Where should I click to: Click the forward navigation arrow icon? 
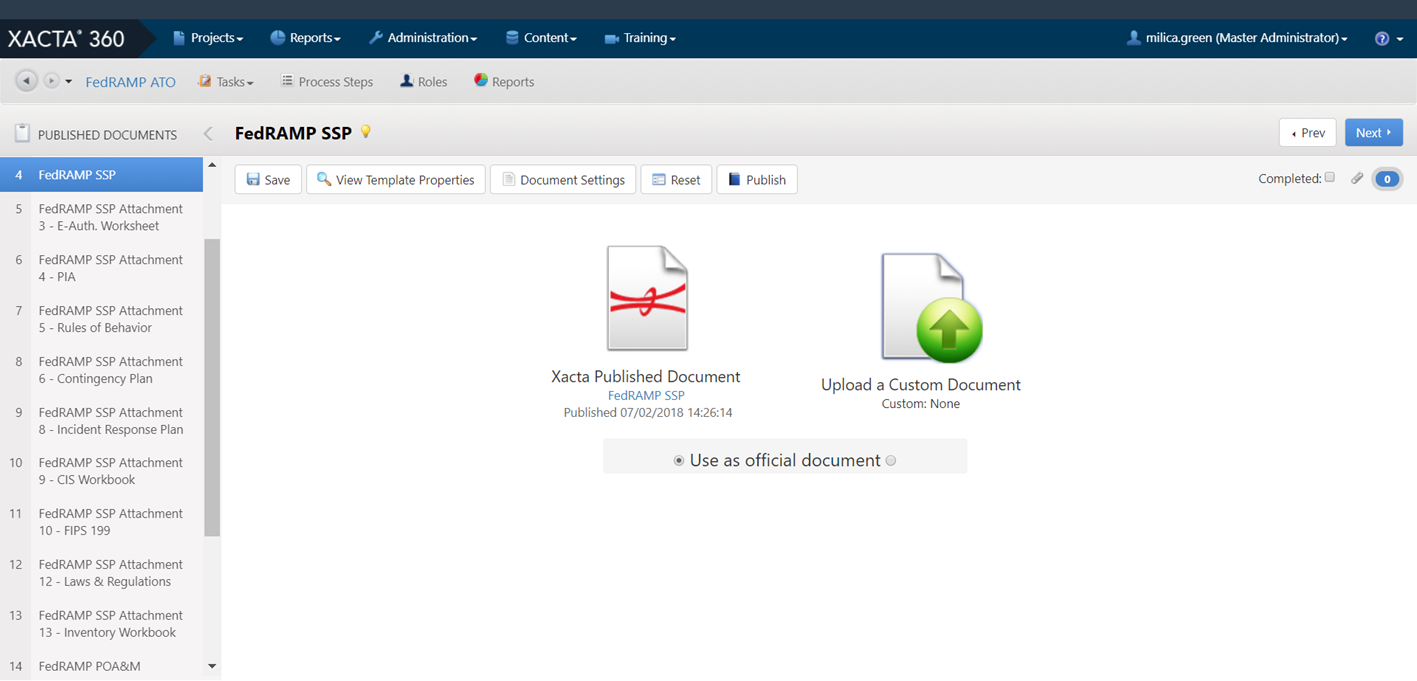coord(51,81)
